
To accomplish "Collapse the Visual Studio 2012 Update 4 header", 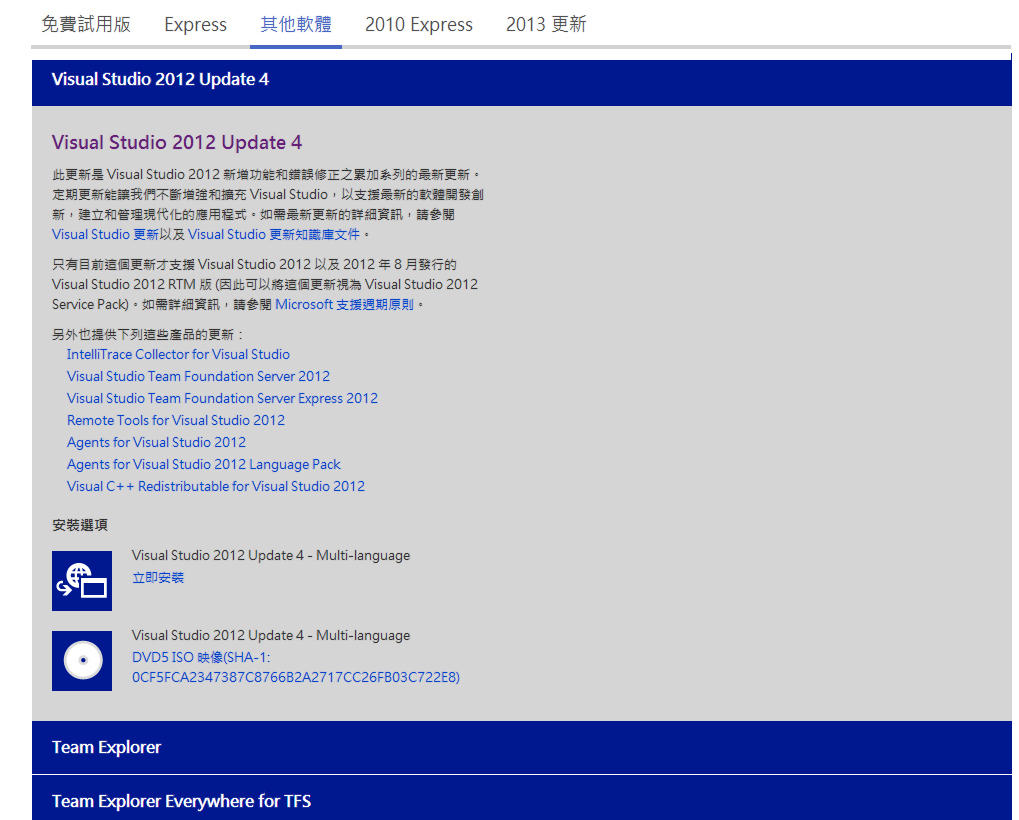I will tap(522, 83).
